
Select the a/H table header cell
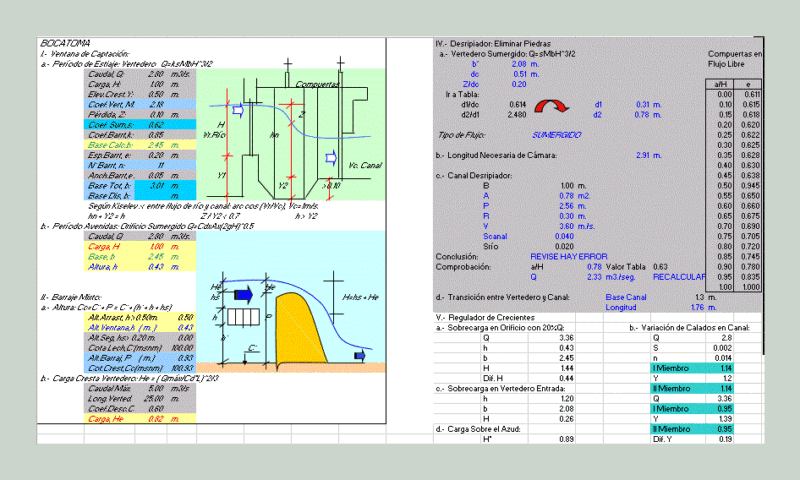(x=720, y=84)
